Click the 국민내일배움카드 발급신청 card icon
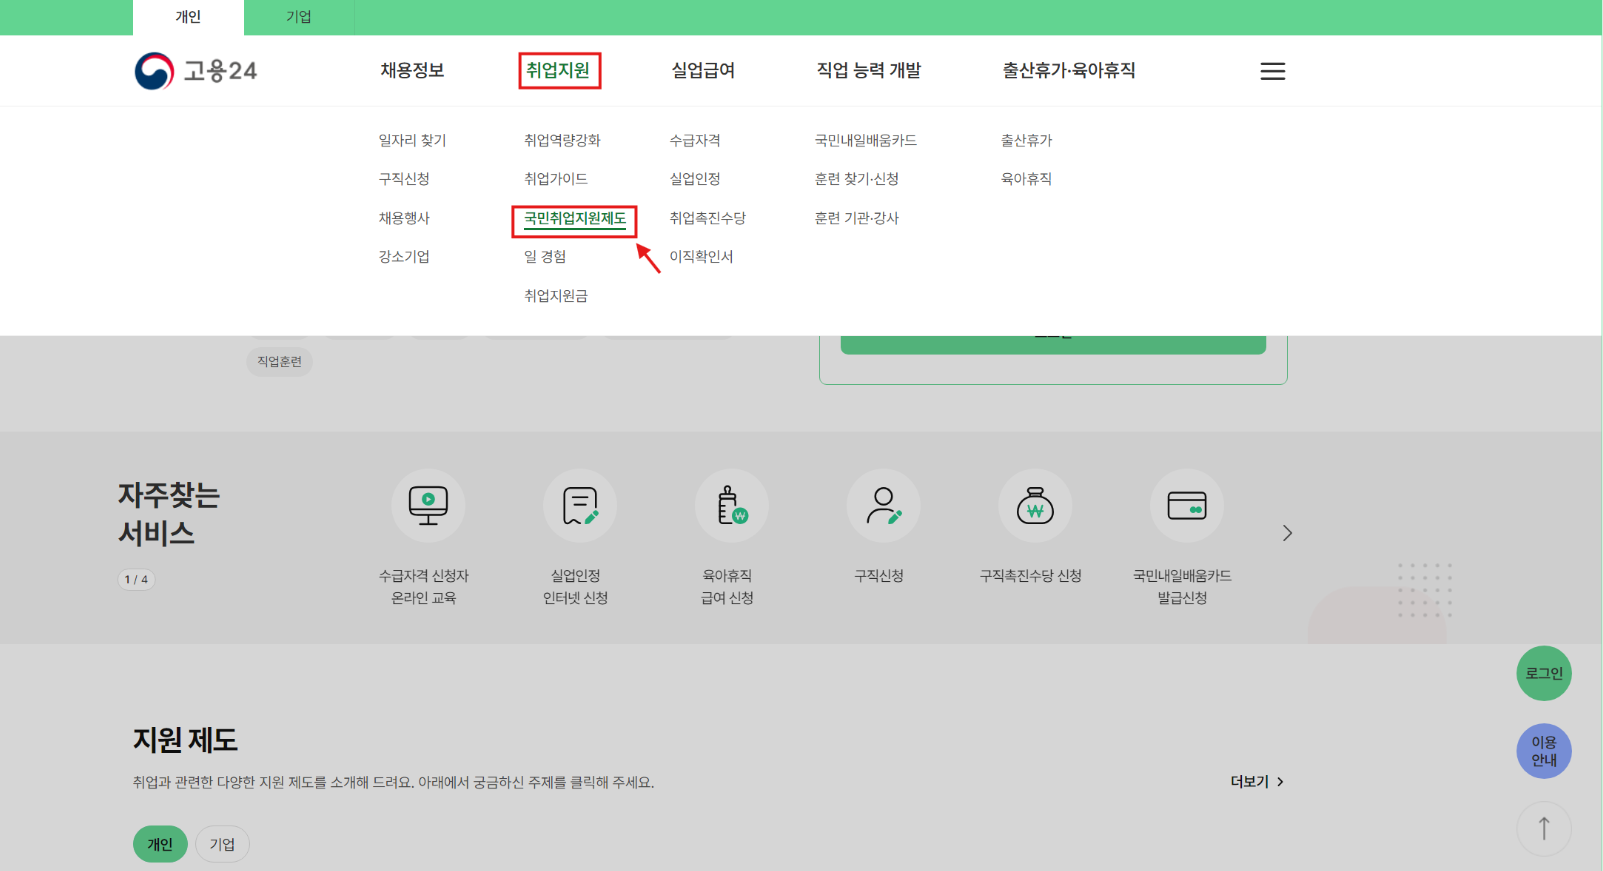This screenshot has height=871, width=1603. [x=1187, y=505]
